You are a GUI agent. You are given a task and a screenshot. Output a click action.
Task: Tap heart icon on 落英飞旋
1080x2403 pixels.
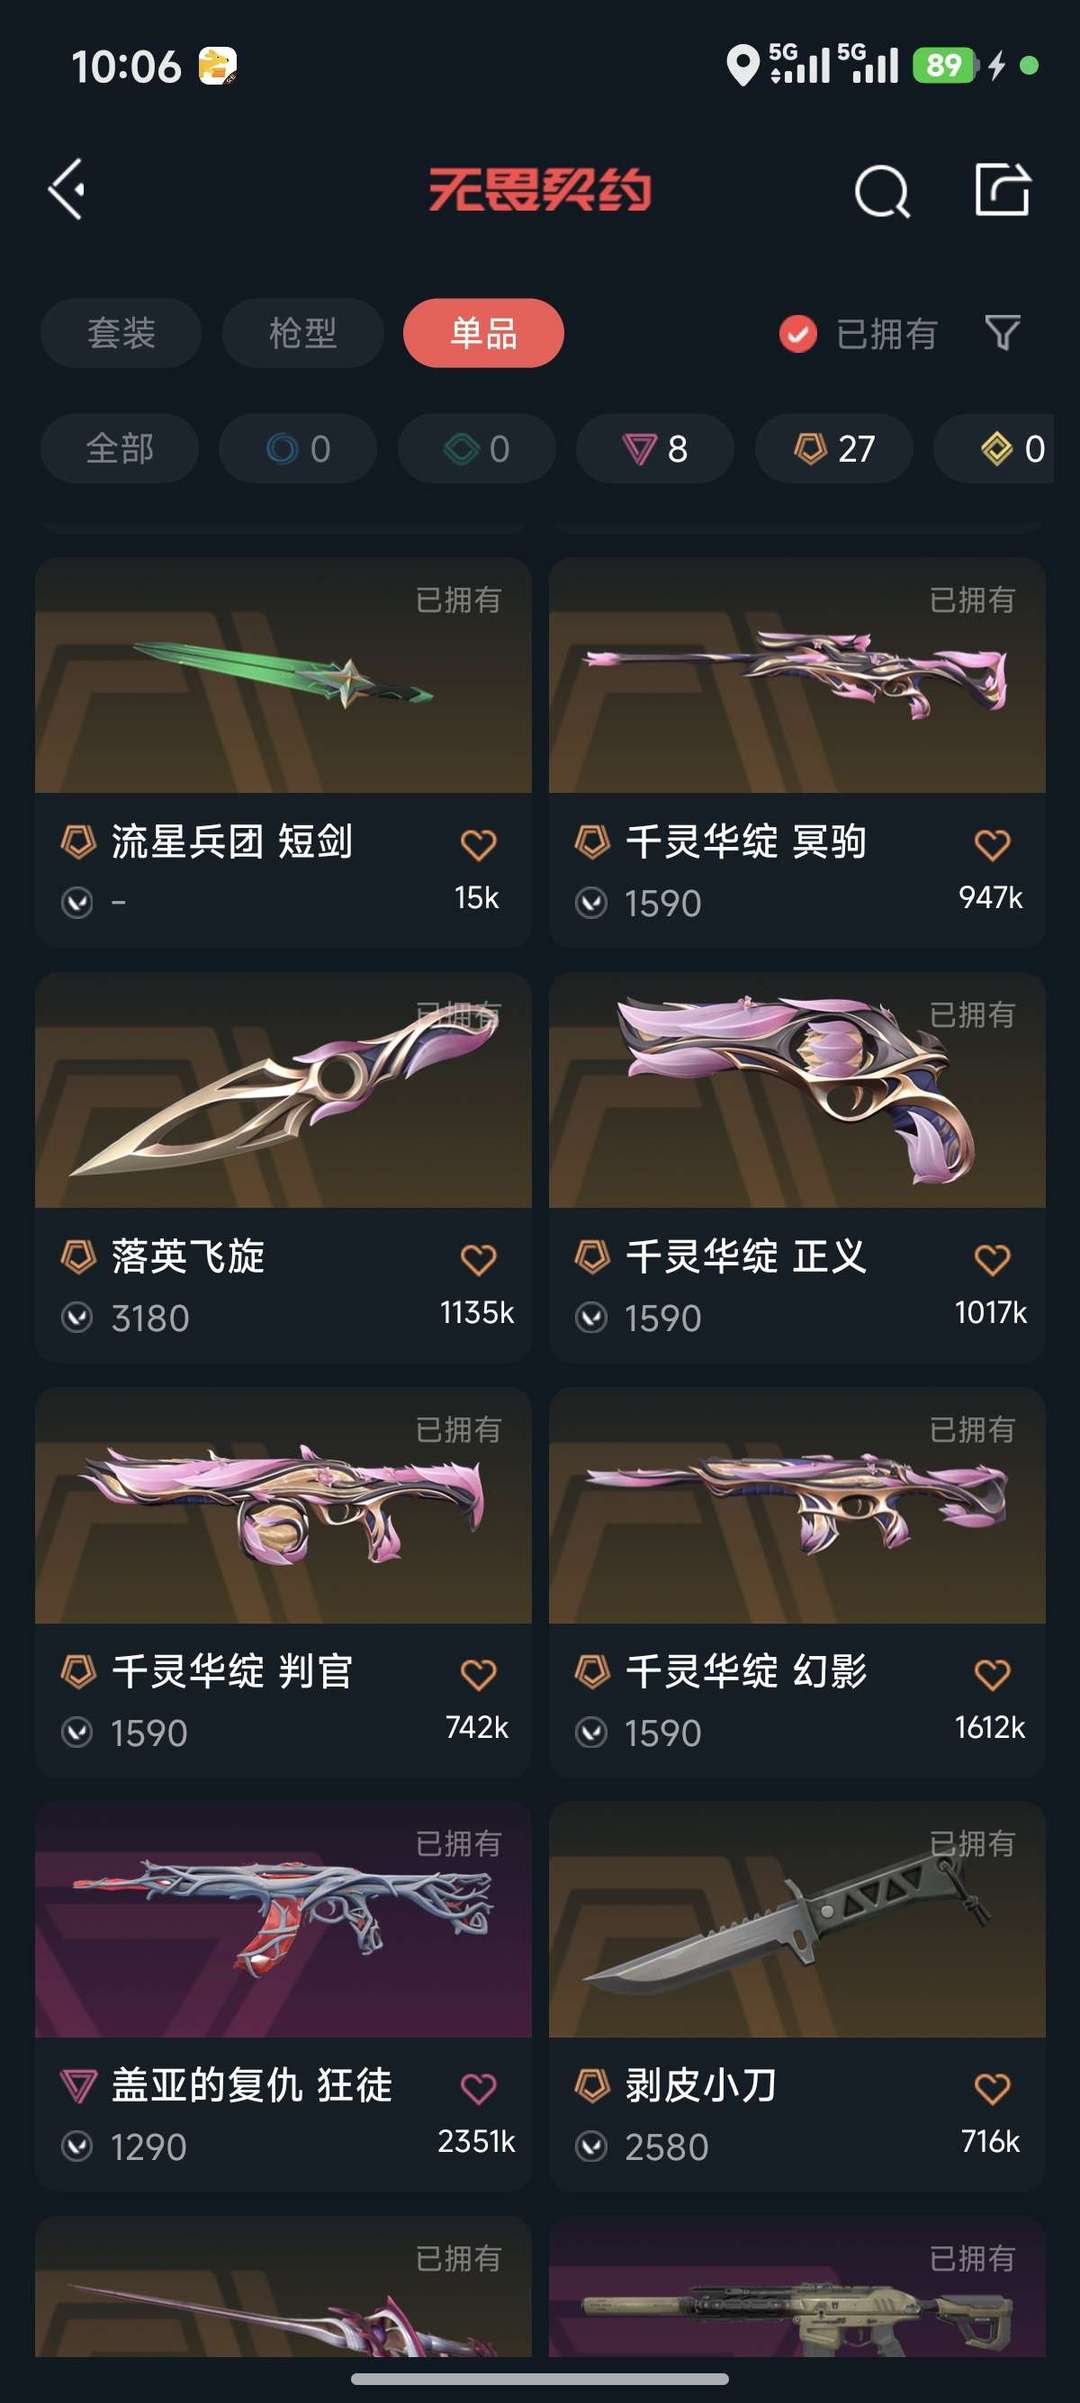(x=478, y=1259)
